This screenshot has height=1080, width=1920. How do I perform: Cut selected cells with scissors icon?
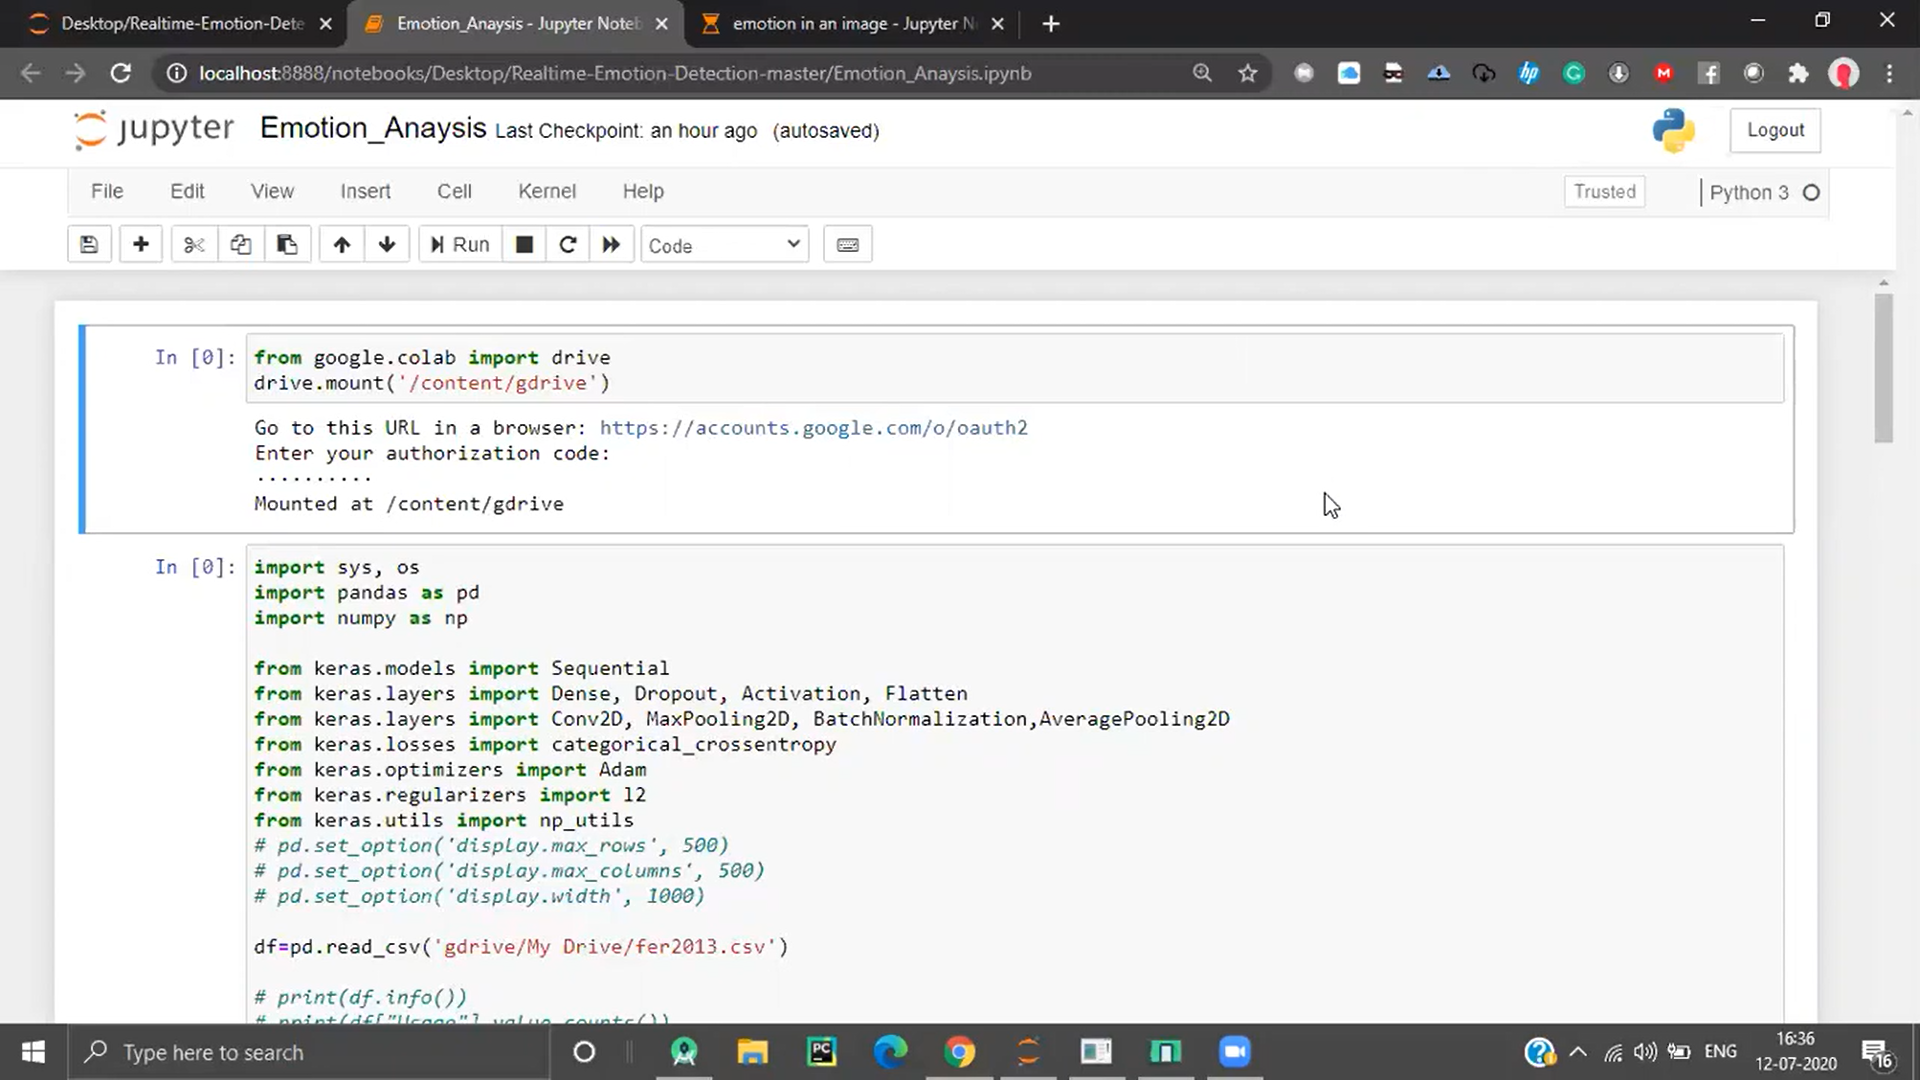coord(194,245)
